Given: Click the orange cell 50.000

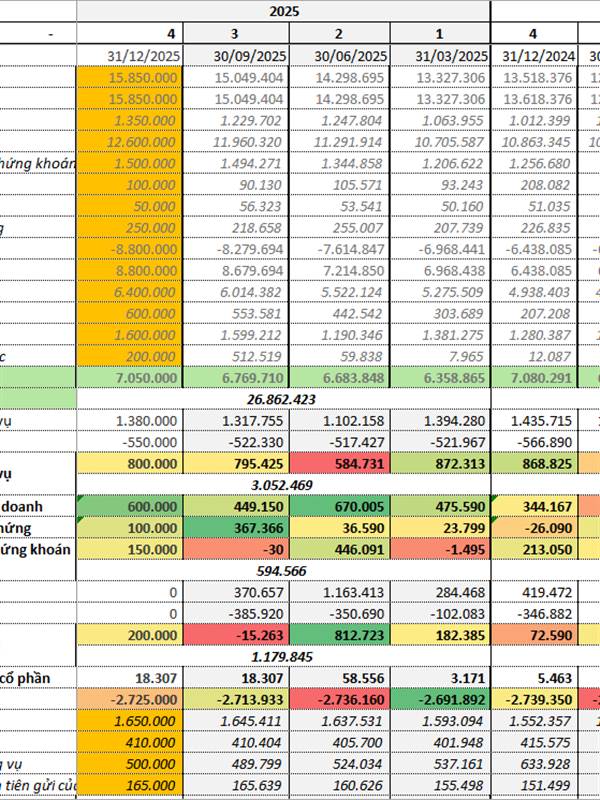Looking at the screenshot, I should pos(130,206).
